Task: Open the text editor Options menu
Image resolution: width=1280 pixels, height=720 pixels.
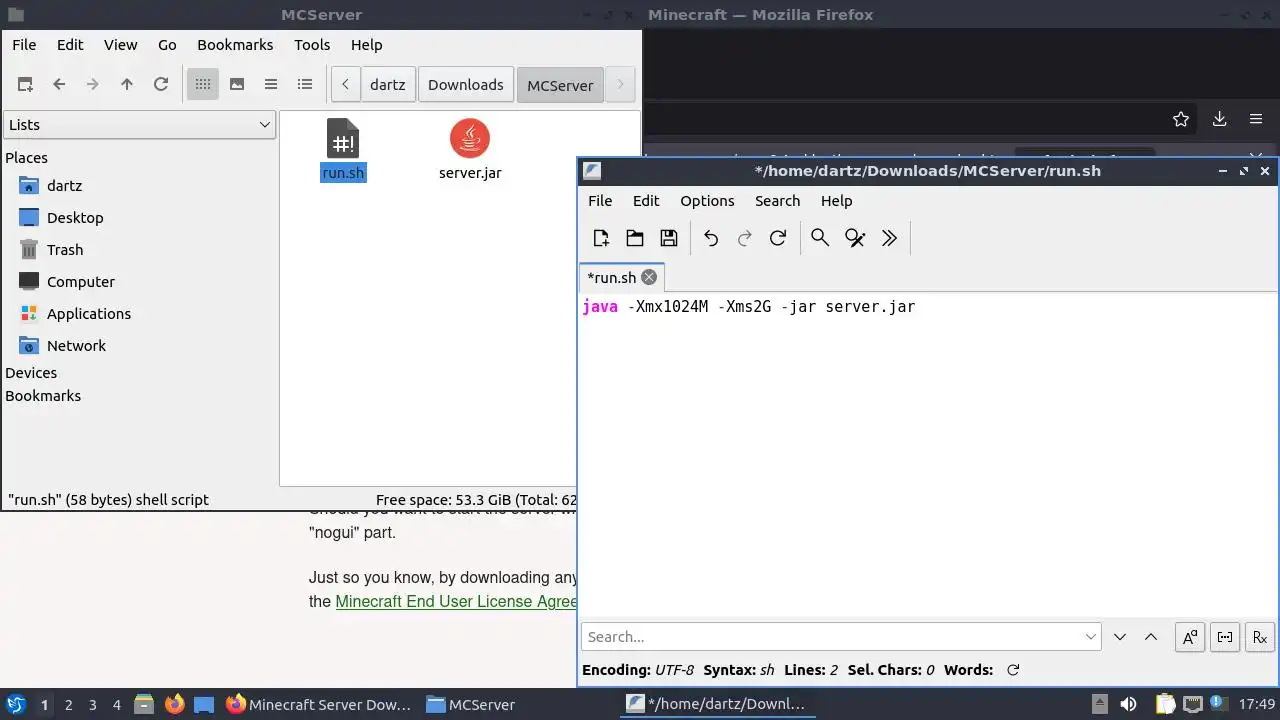Action: (x=707, y=201)
